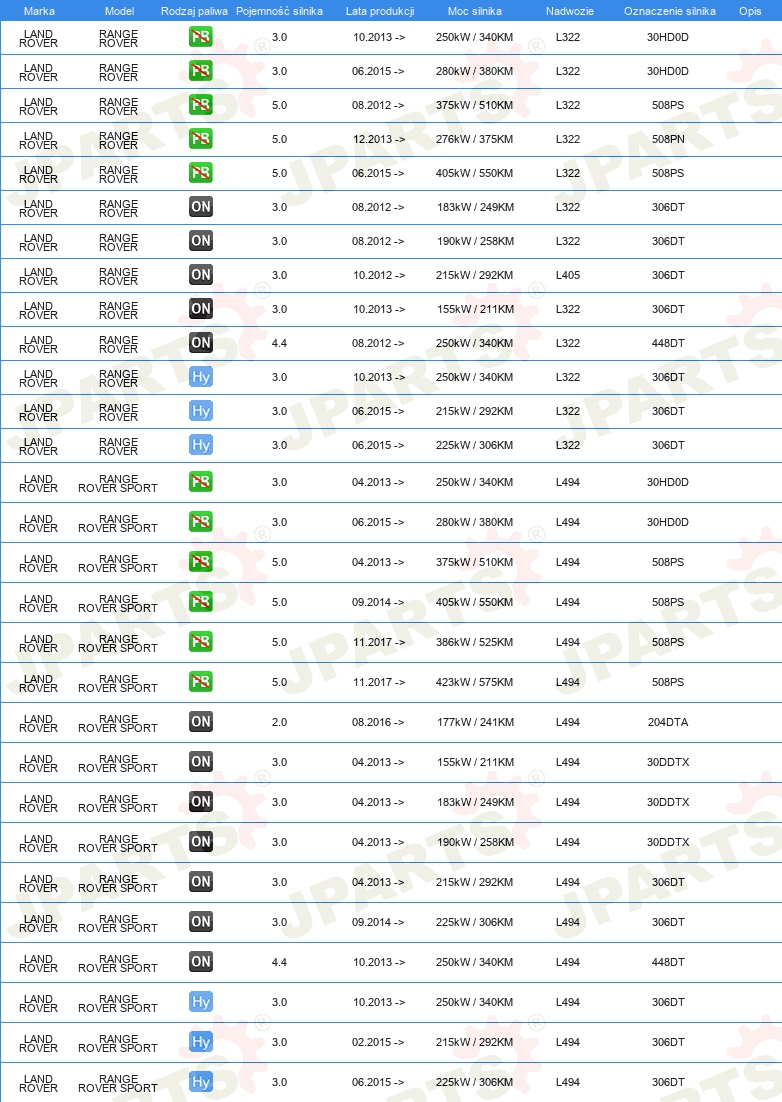The width and height of the screenshot is (782, 1102).
Task: Click hybrid Hy icon in 02.2015 row
Action: click(201, 1042)
